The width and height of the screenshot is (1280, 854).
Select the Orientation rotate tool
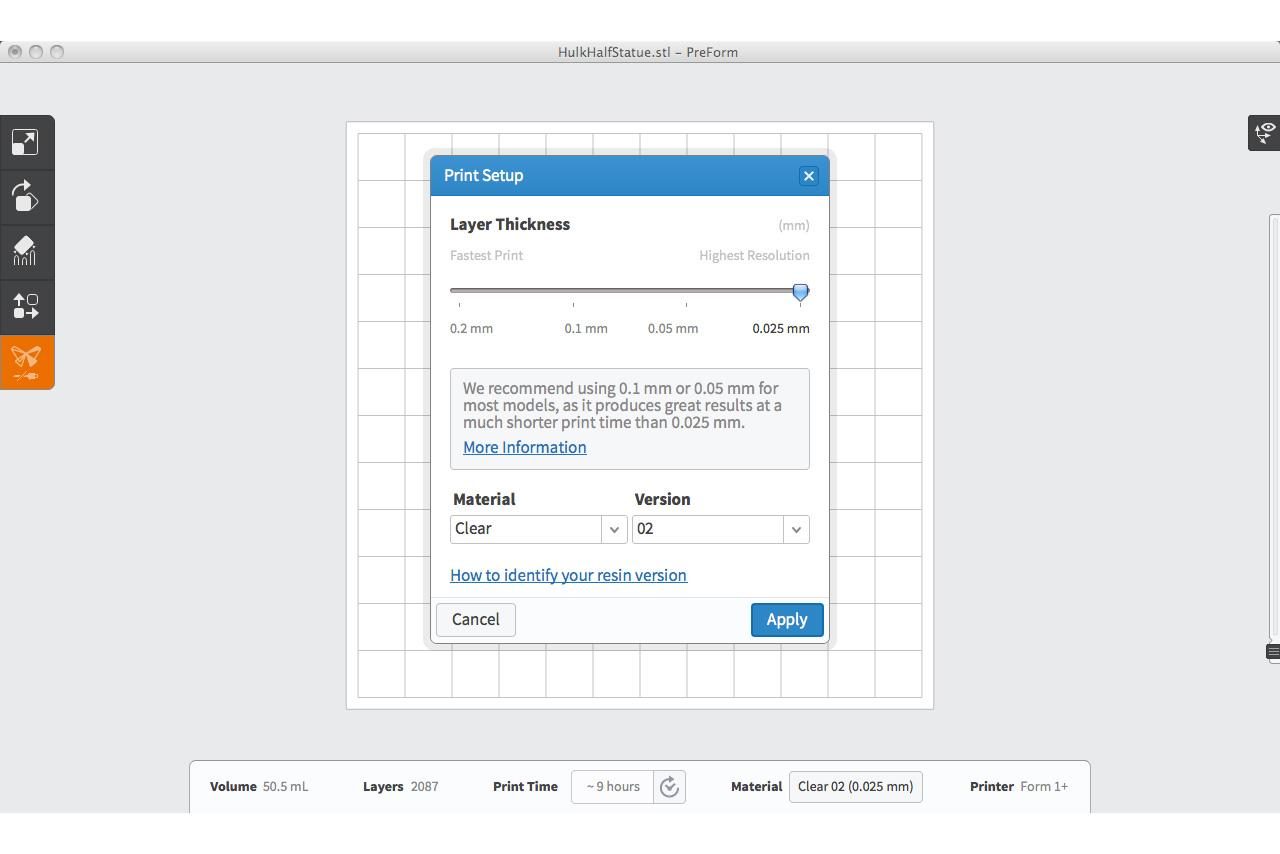pos(25,196)
